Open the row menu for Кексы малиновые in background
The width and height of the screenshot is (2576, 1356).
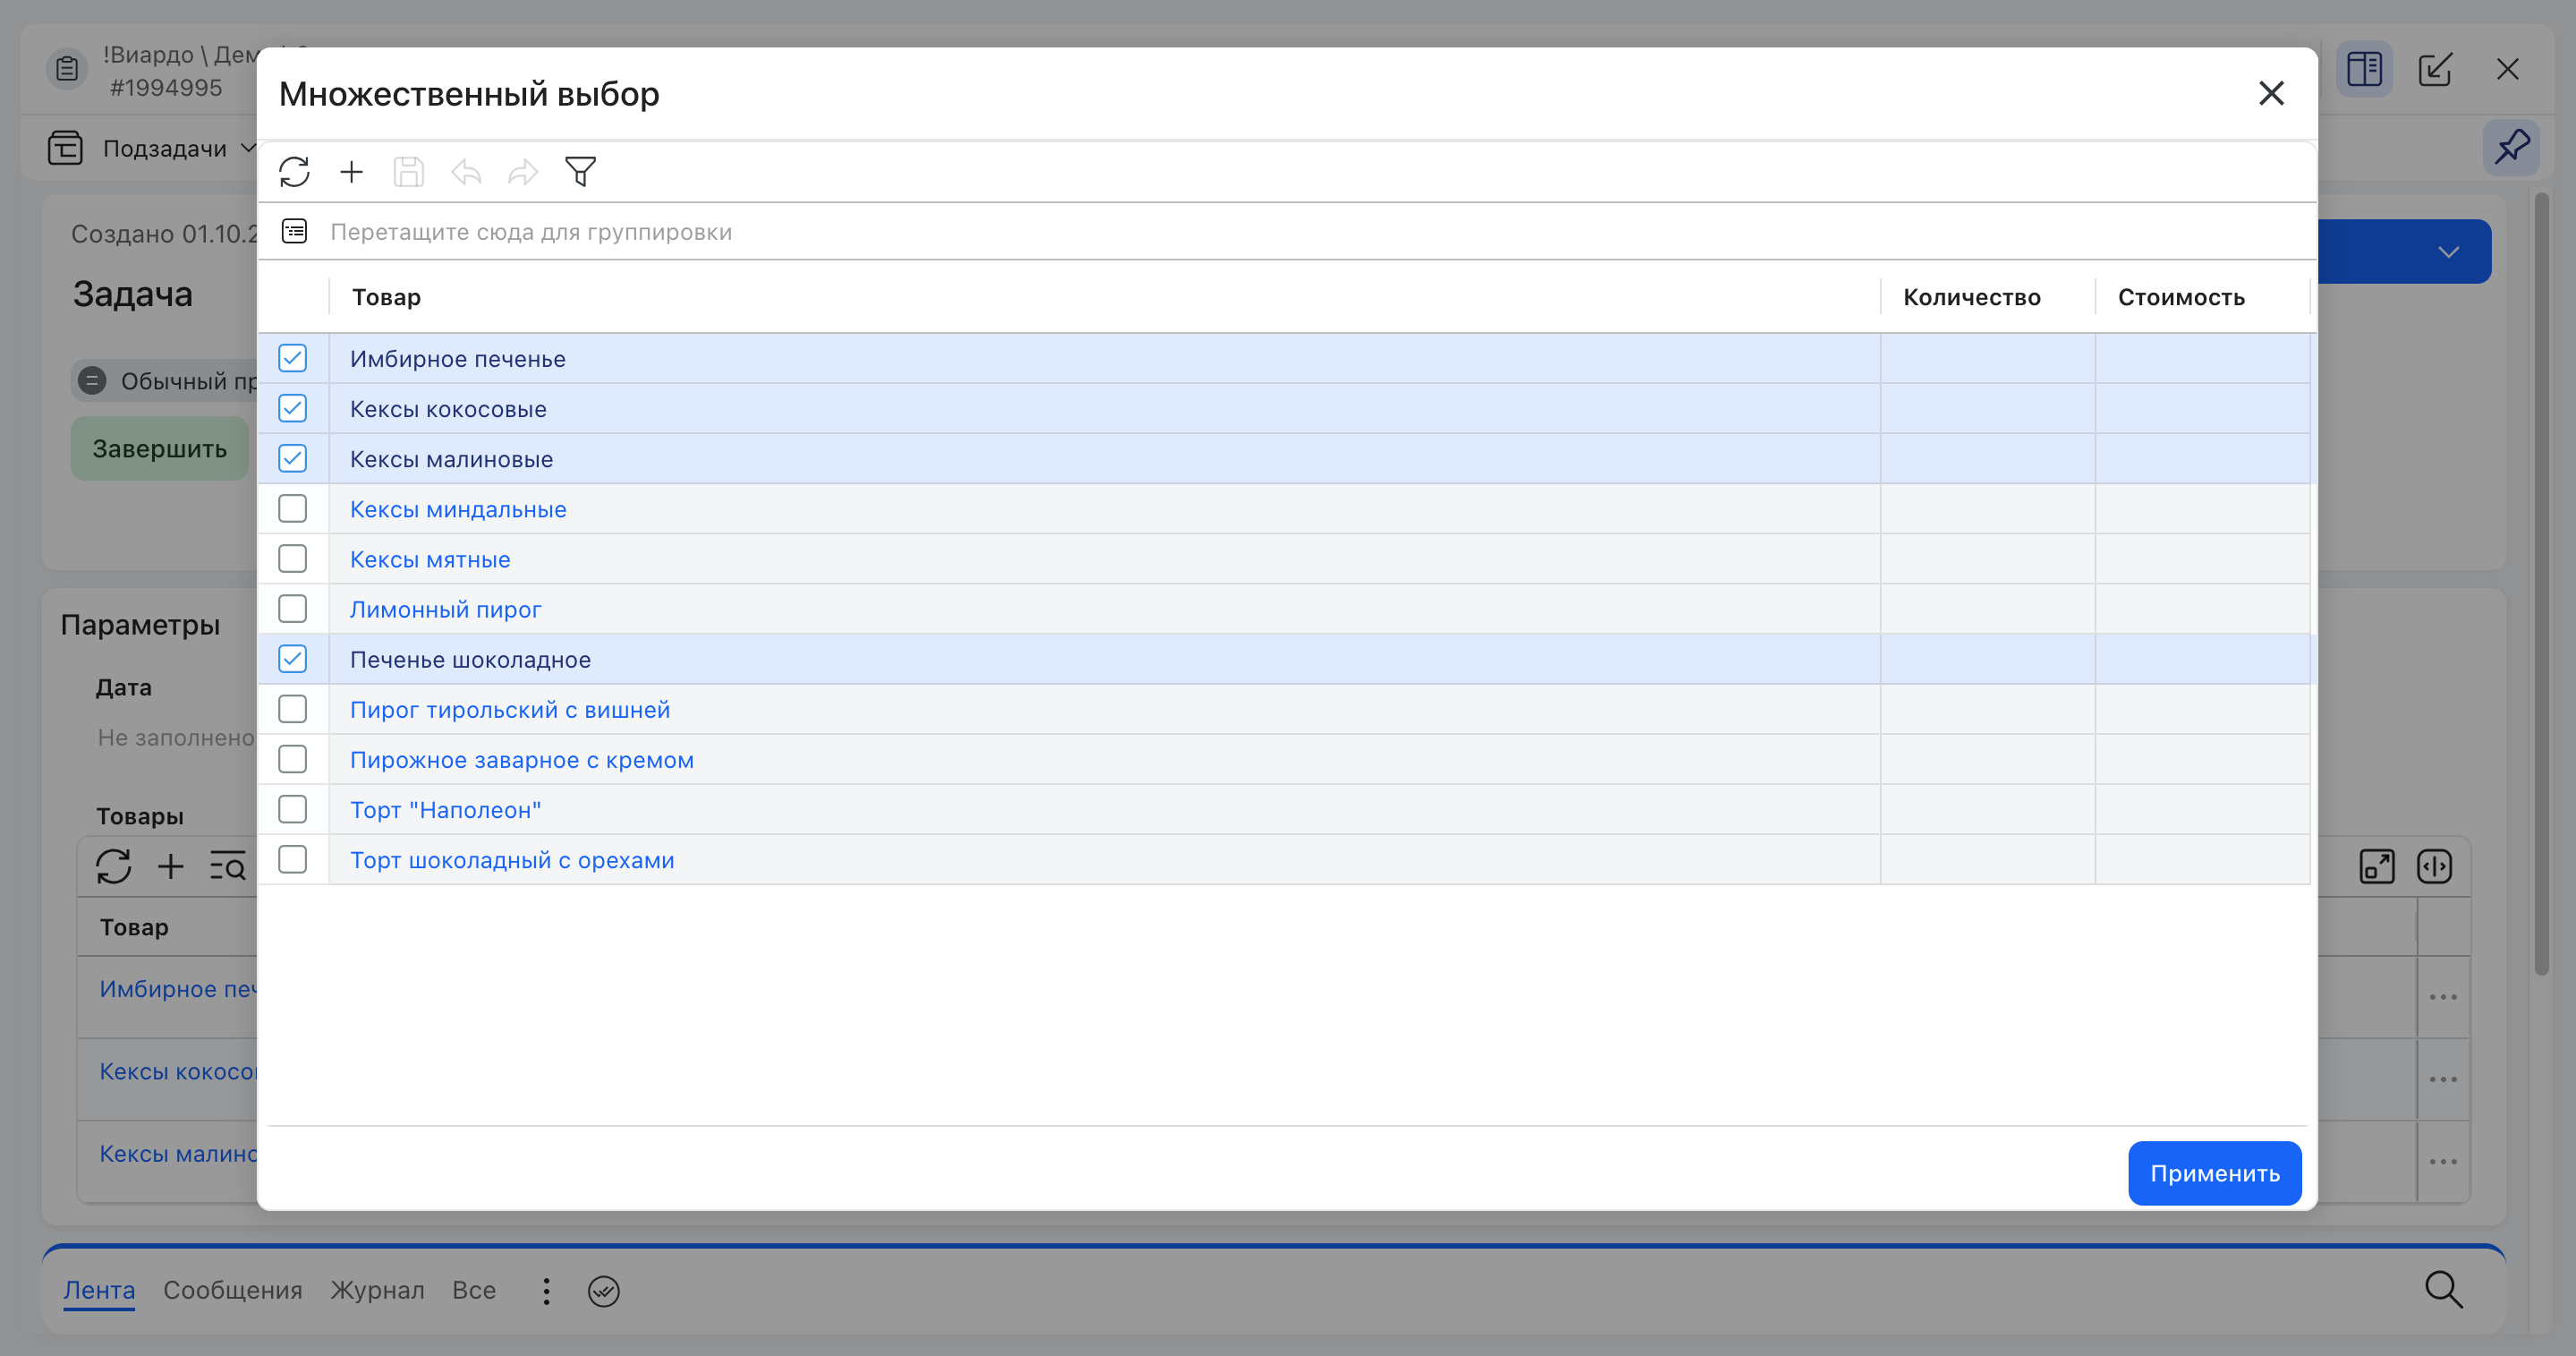2443,1162
